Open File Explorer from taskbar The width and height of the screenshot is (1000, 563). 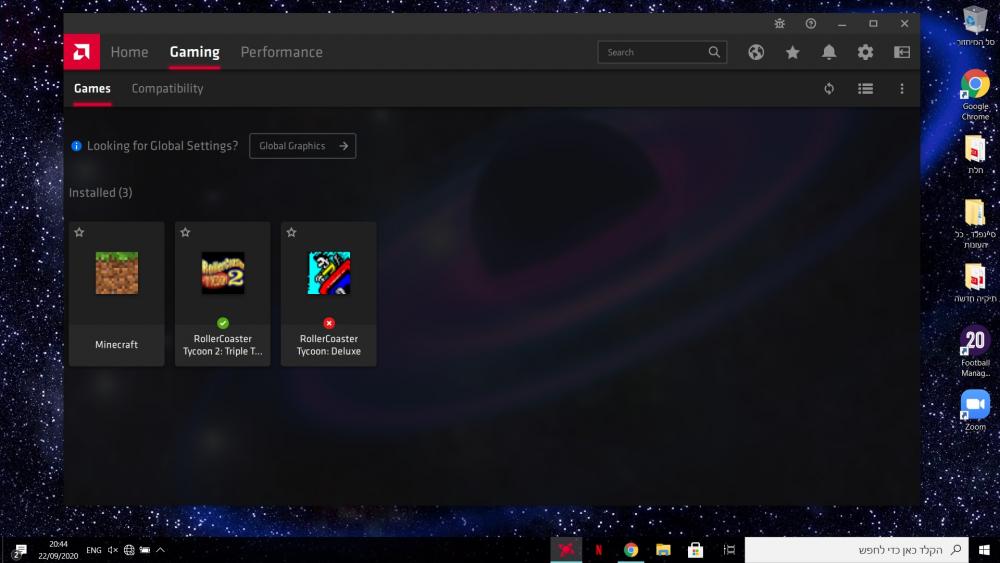[663, 550]
